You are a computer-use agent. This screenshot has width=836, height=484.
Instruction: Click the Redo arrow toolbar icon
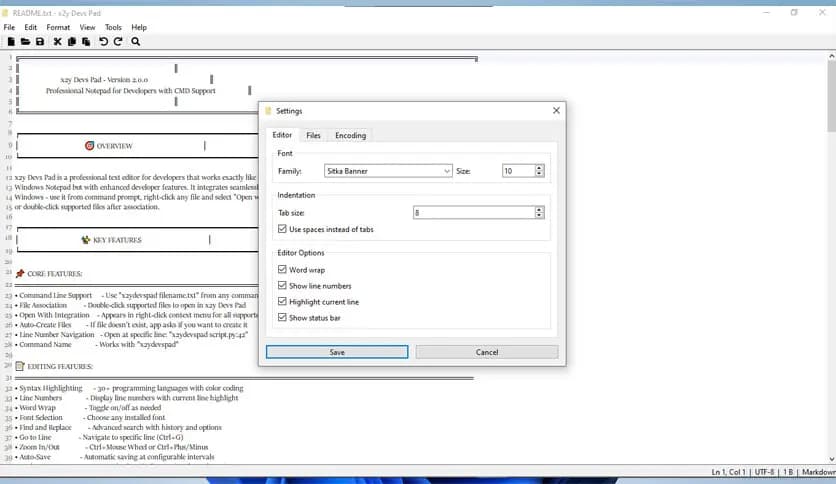coord(118,42)
